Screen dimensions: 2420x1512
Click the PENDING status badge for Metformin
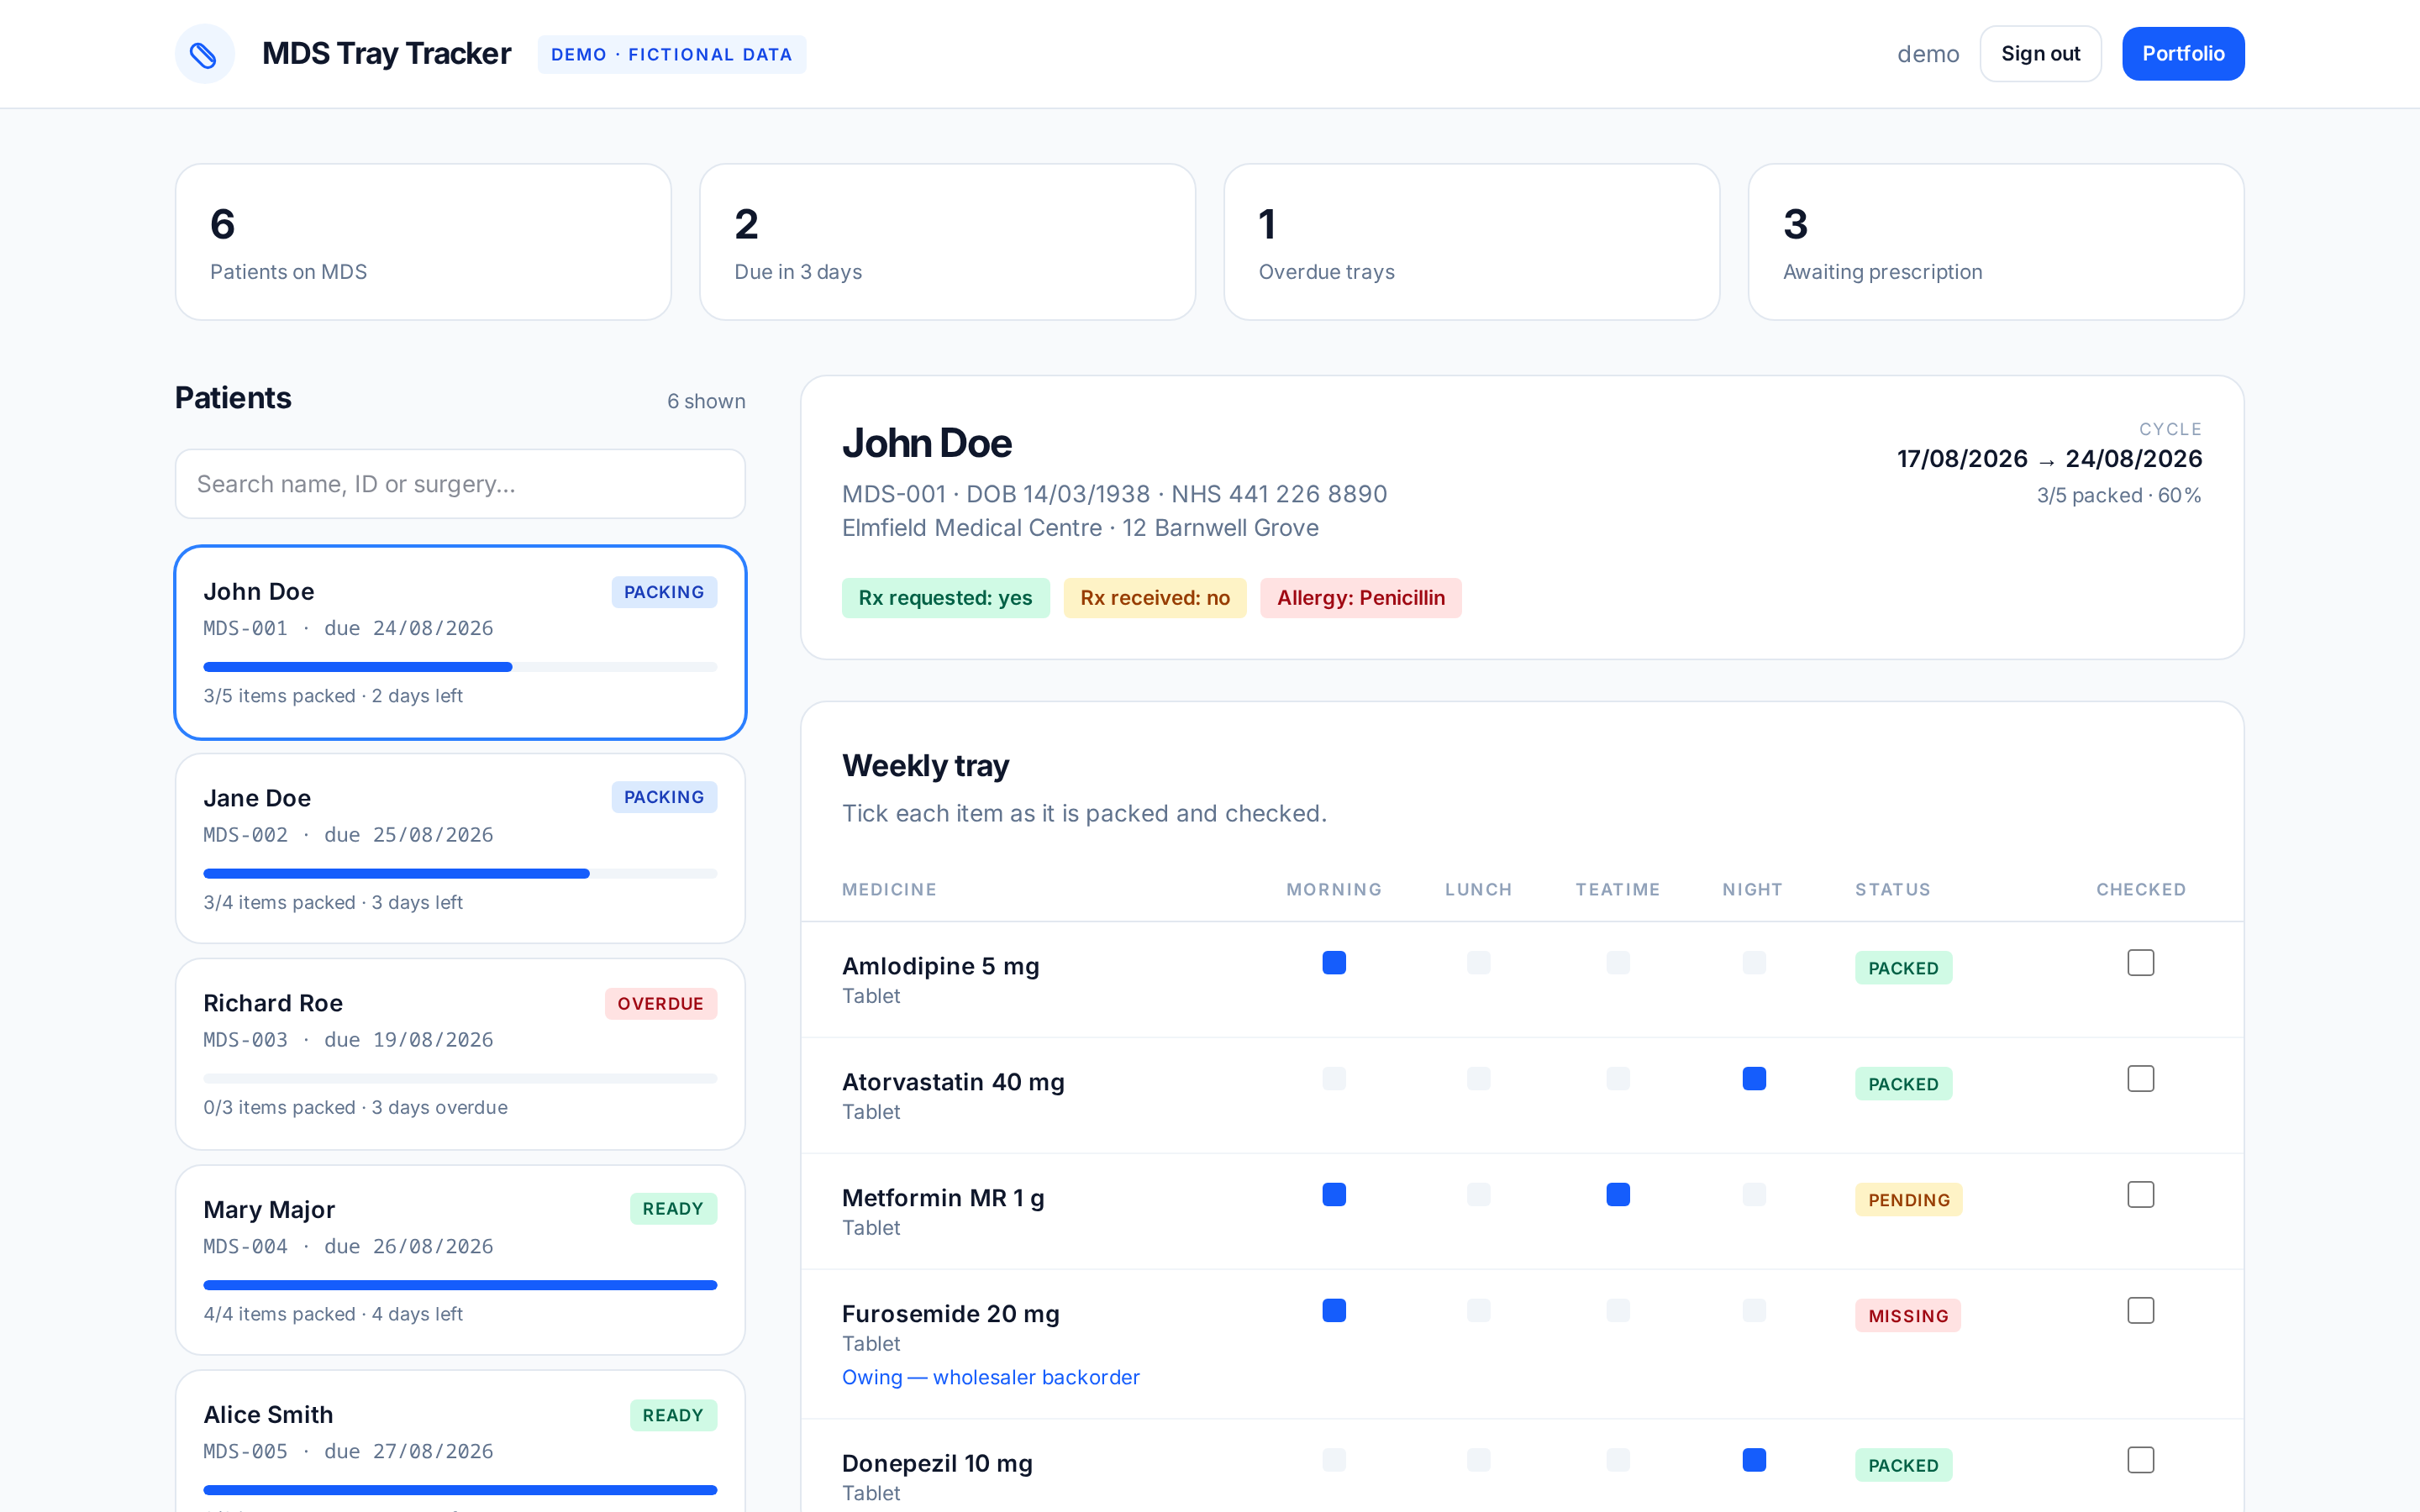pos(1908,1200)
